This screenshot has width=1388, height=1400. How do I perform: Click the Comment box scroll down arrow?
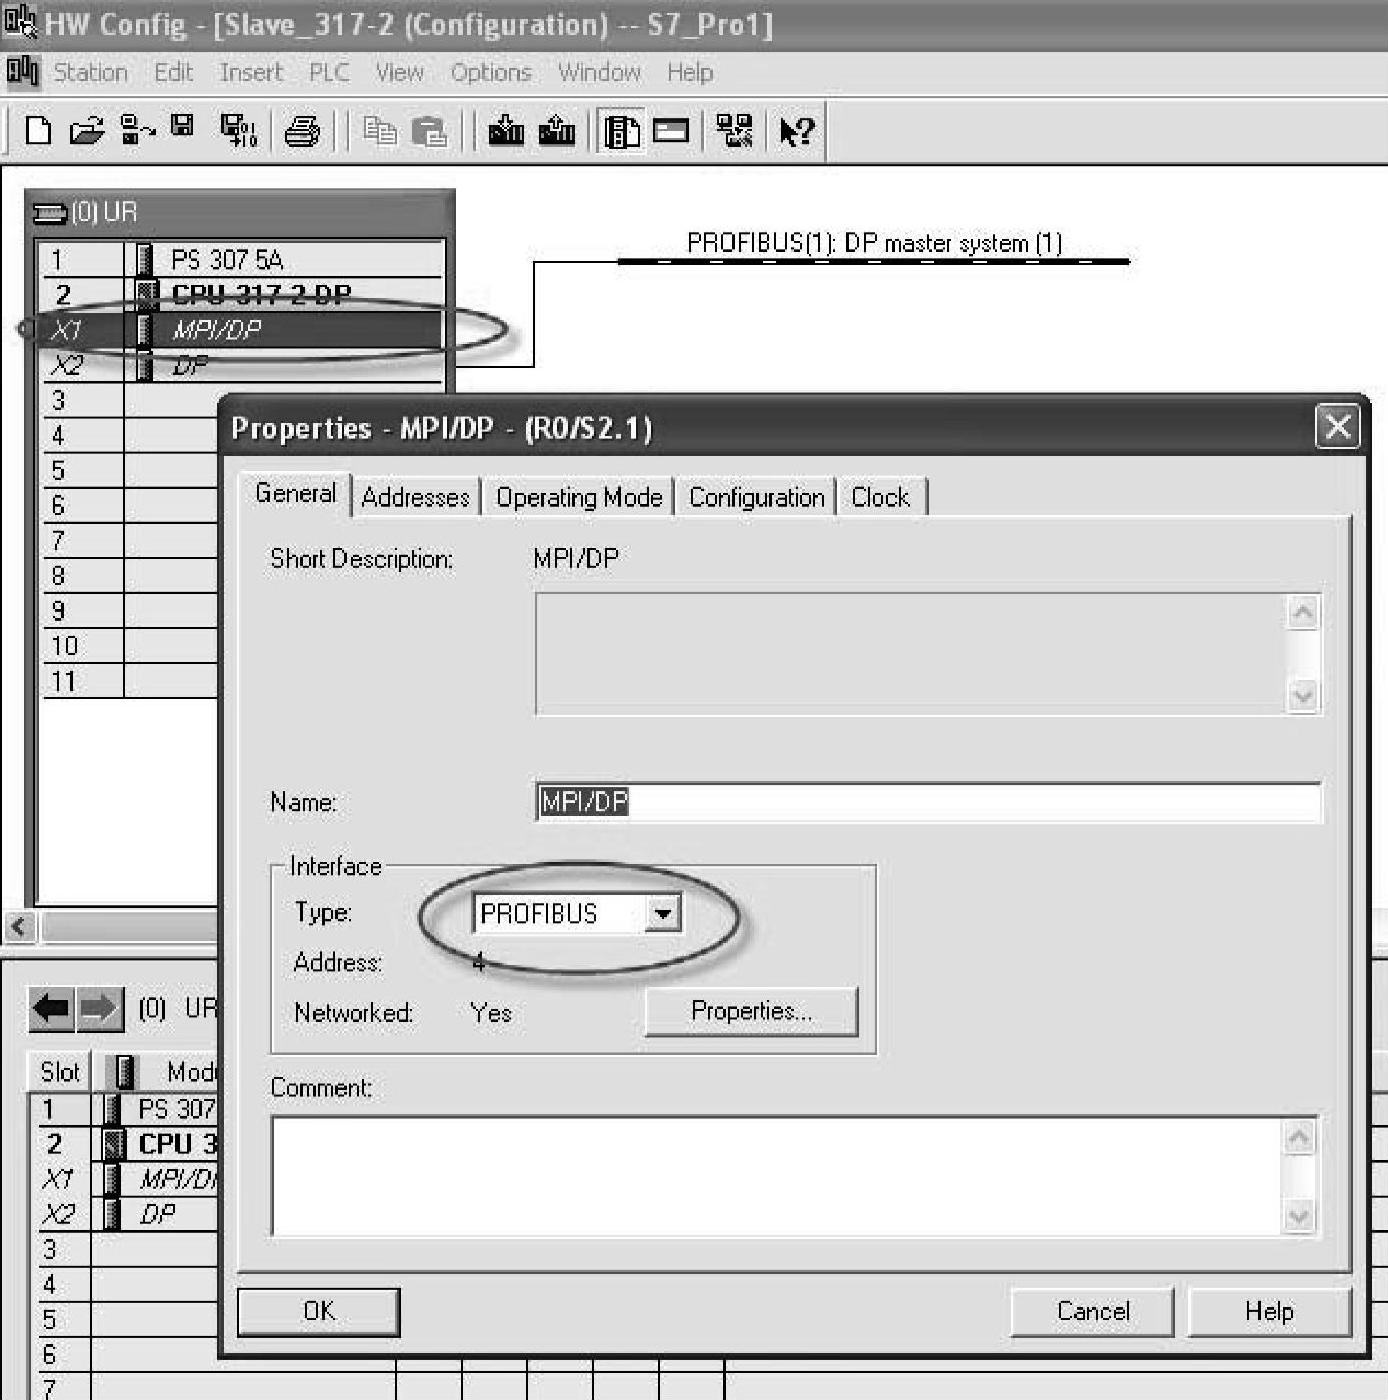pyautogui.click(x=1299, y=1216)
